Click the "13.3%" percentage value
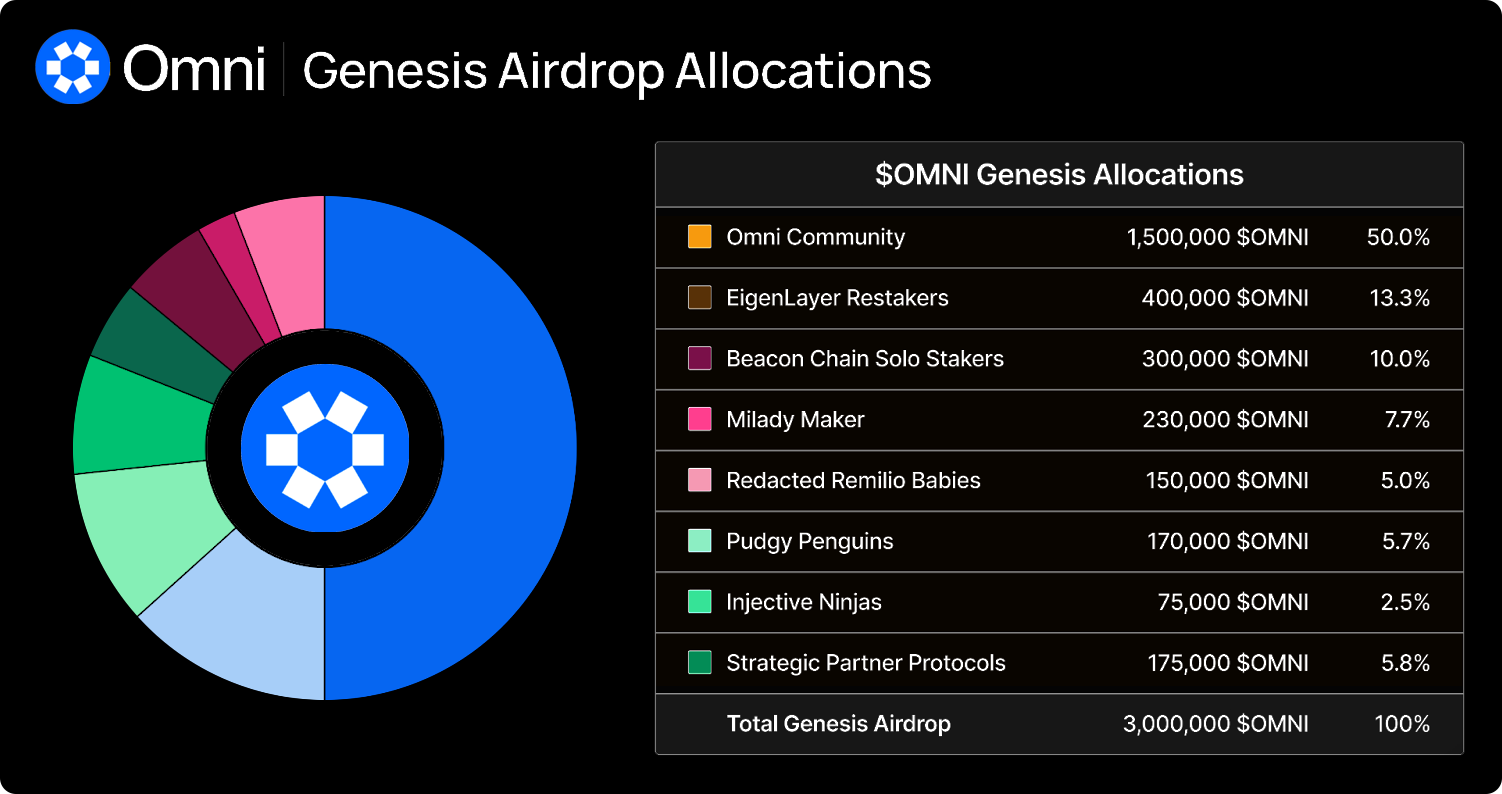The width and height of the screenshot is (1502, 794). coord(1399,298)
